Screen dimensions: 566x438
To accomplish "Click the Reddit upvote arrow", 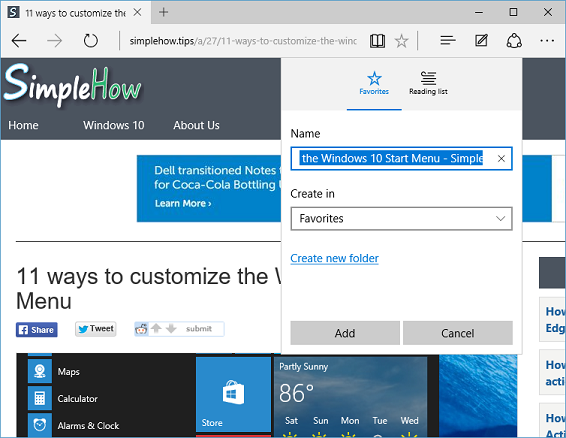I will pos(156,329).
